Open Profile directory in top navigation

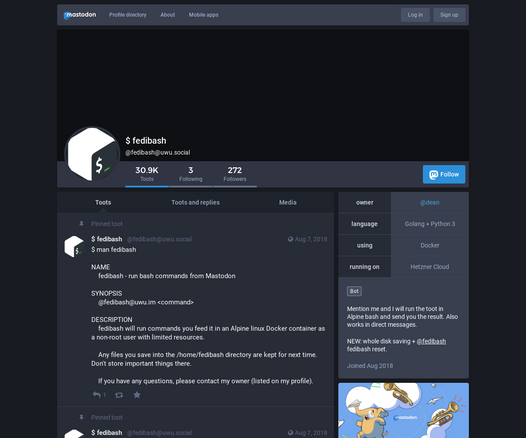click(127, 15)
